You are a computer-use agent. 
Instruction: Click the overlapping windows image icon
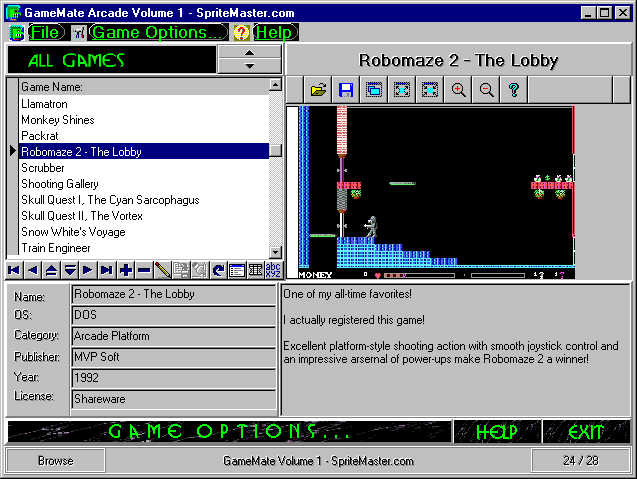click(374, 90)
